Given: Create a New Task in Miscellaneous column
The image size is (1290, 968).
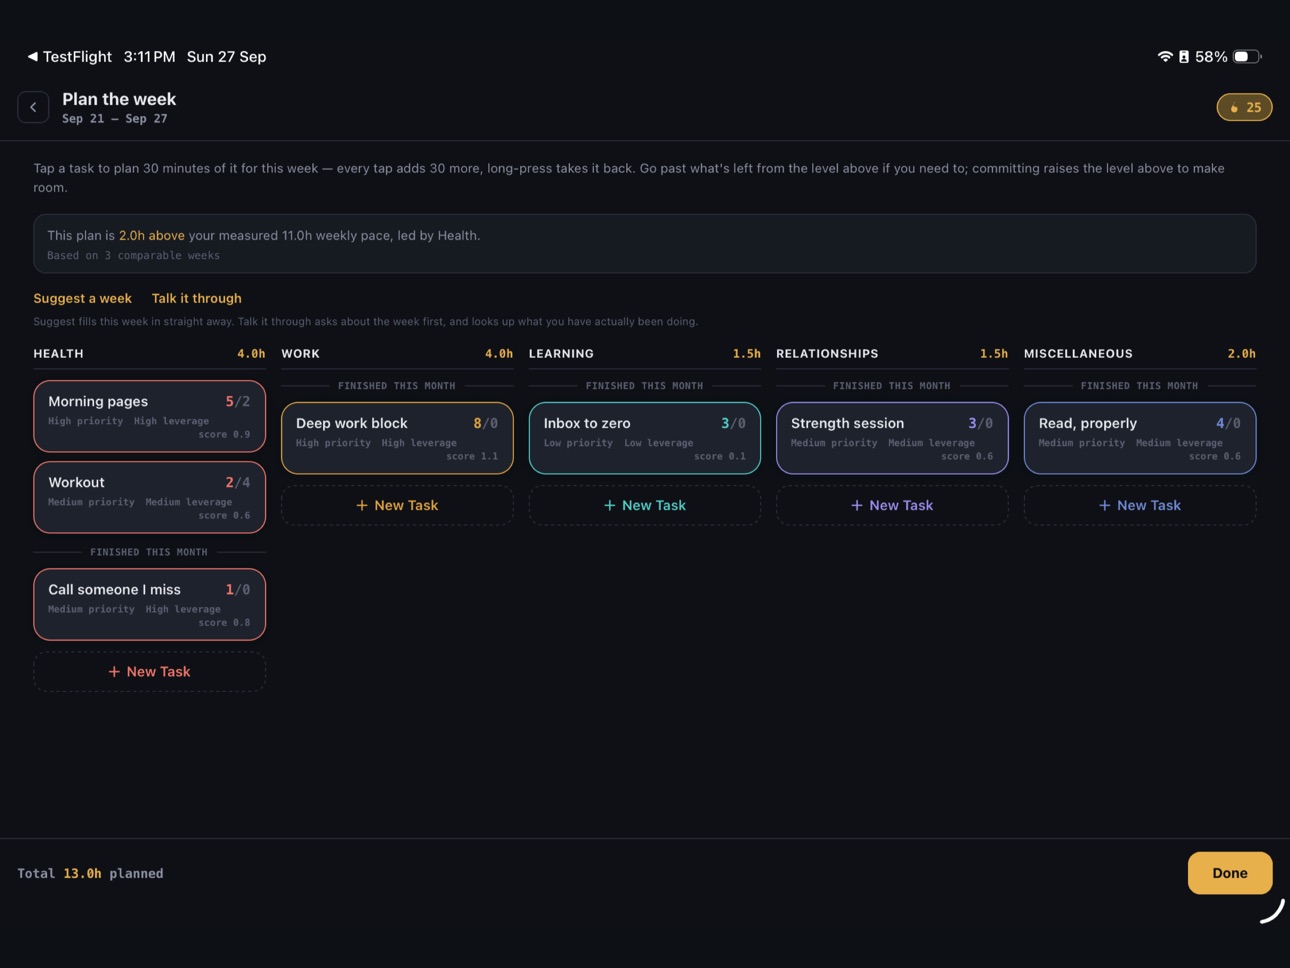Looking at the screenshot, I should (1140, 505).
